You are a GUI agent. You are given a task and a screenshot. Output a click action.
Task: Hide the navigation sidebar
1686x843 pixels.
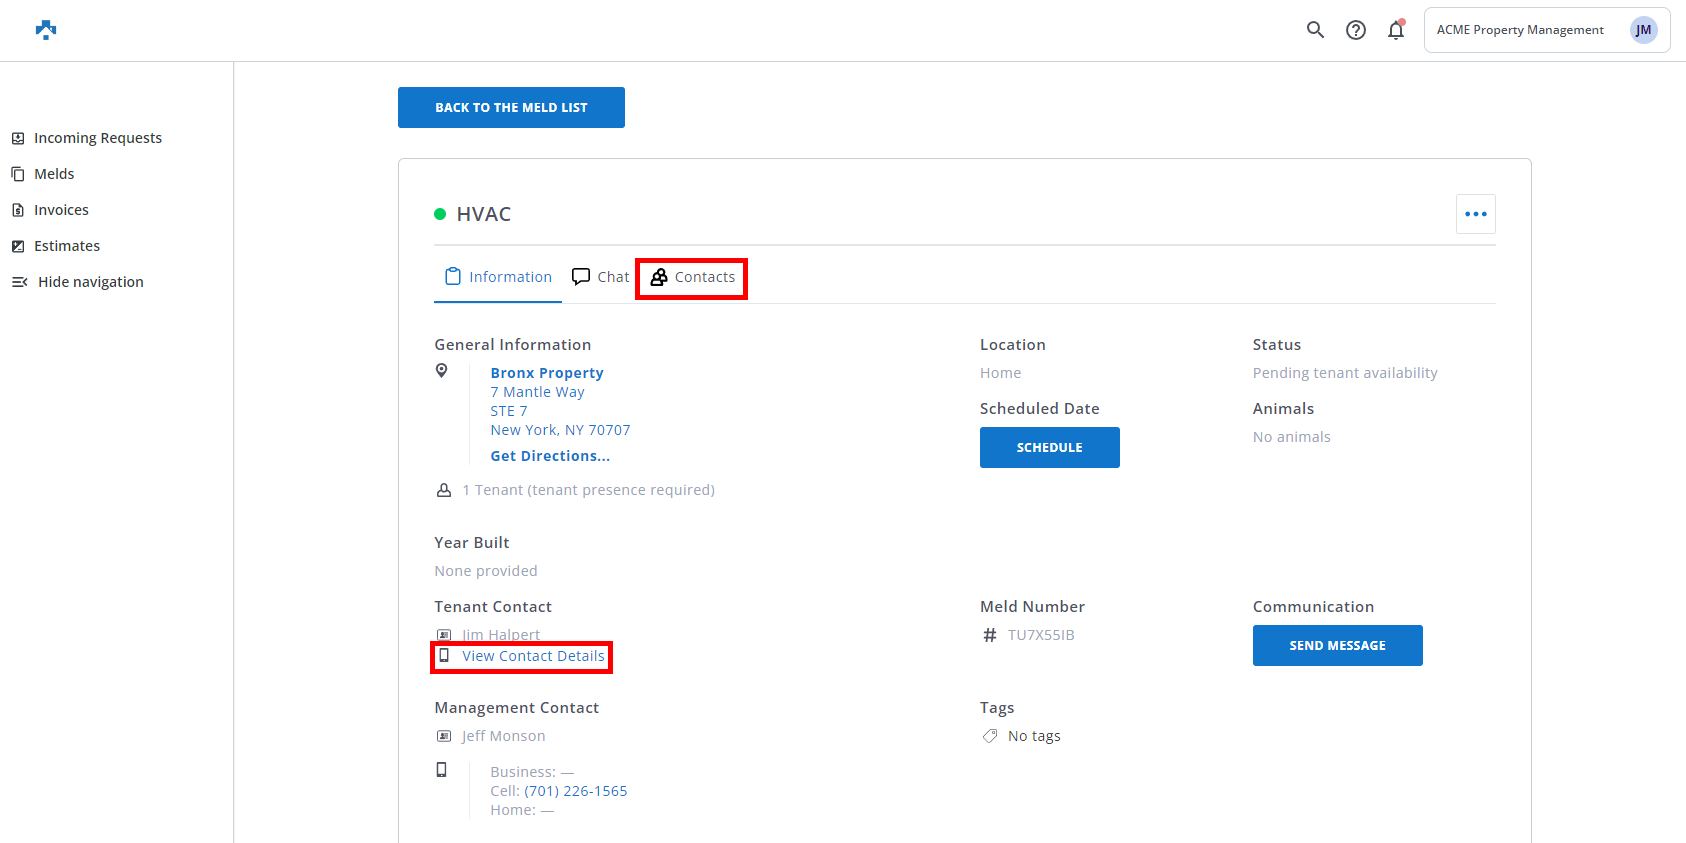(x=90, y=282)
